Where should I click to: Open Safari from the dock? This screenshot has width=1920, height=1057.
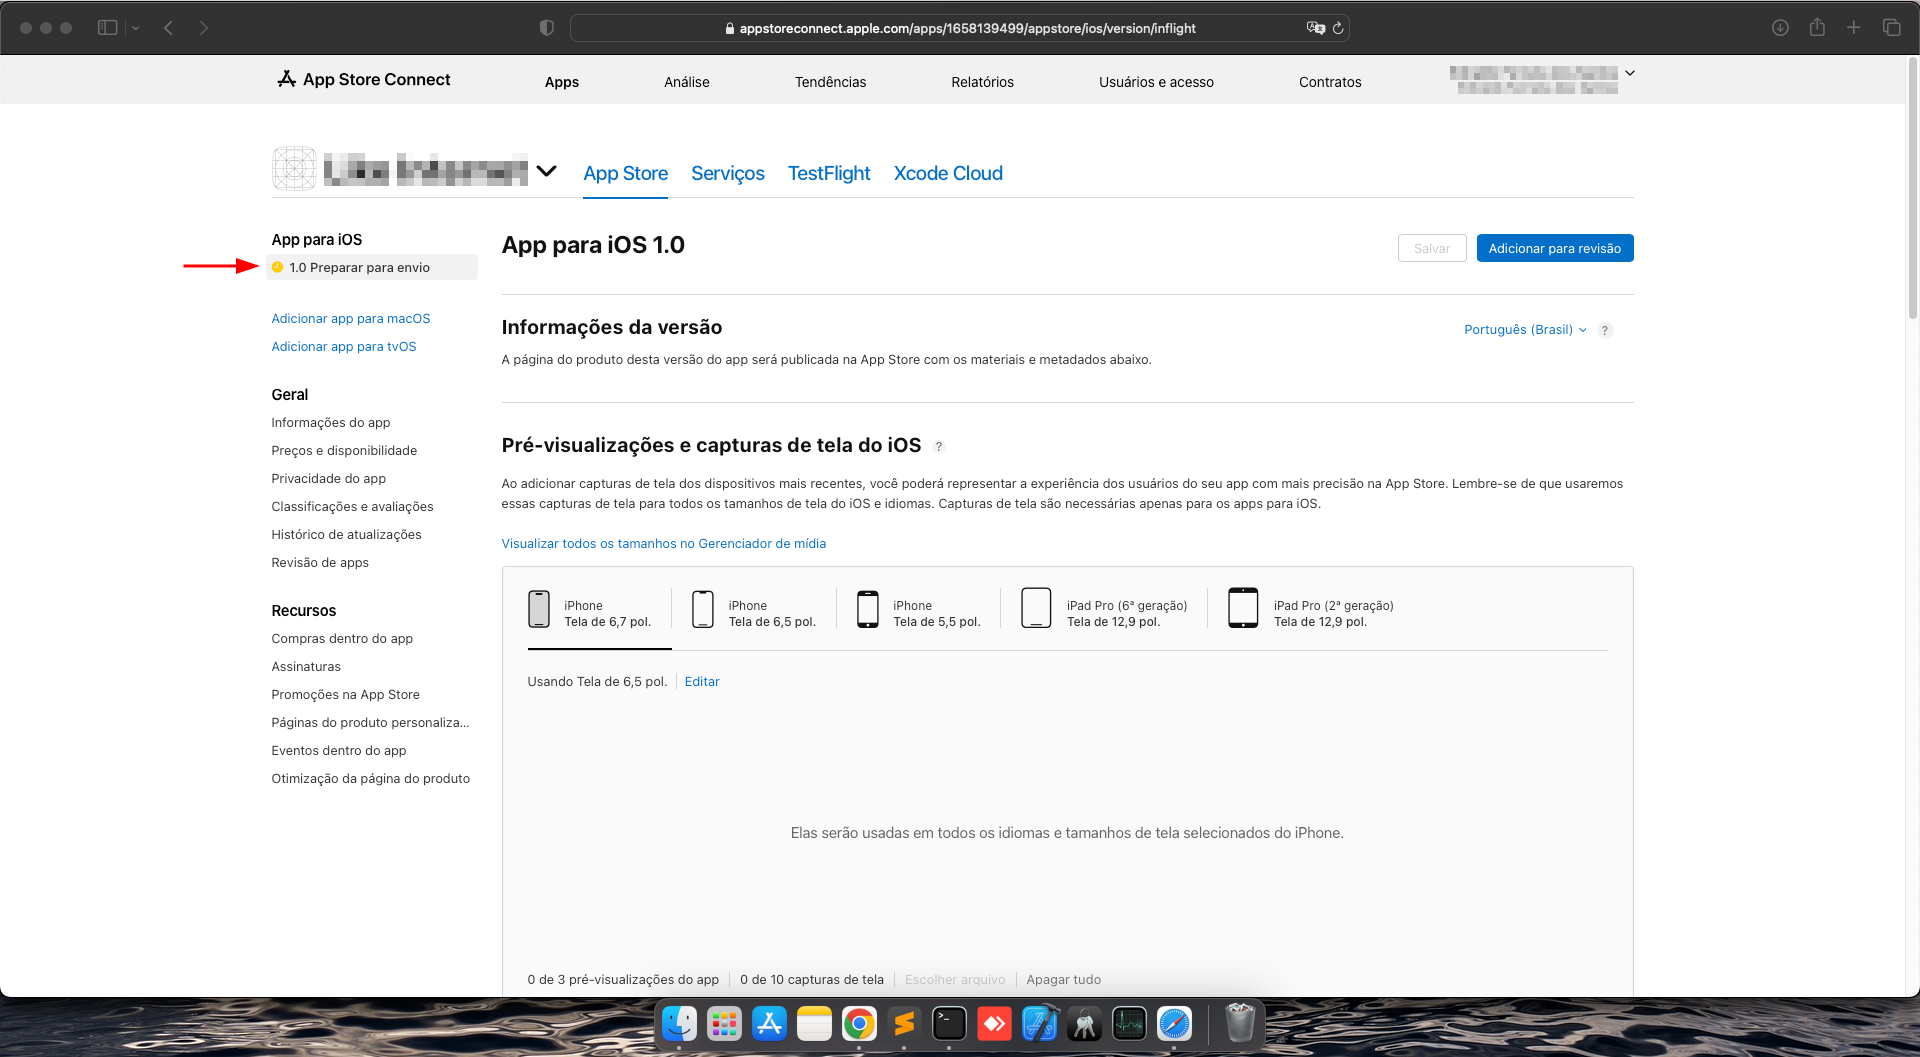pyautogui.click(x=1174, y=1024)
